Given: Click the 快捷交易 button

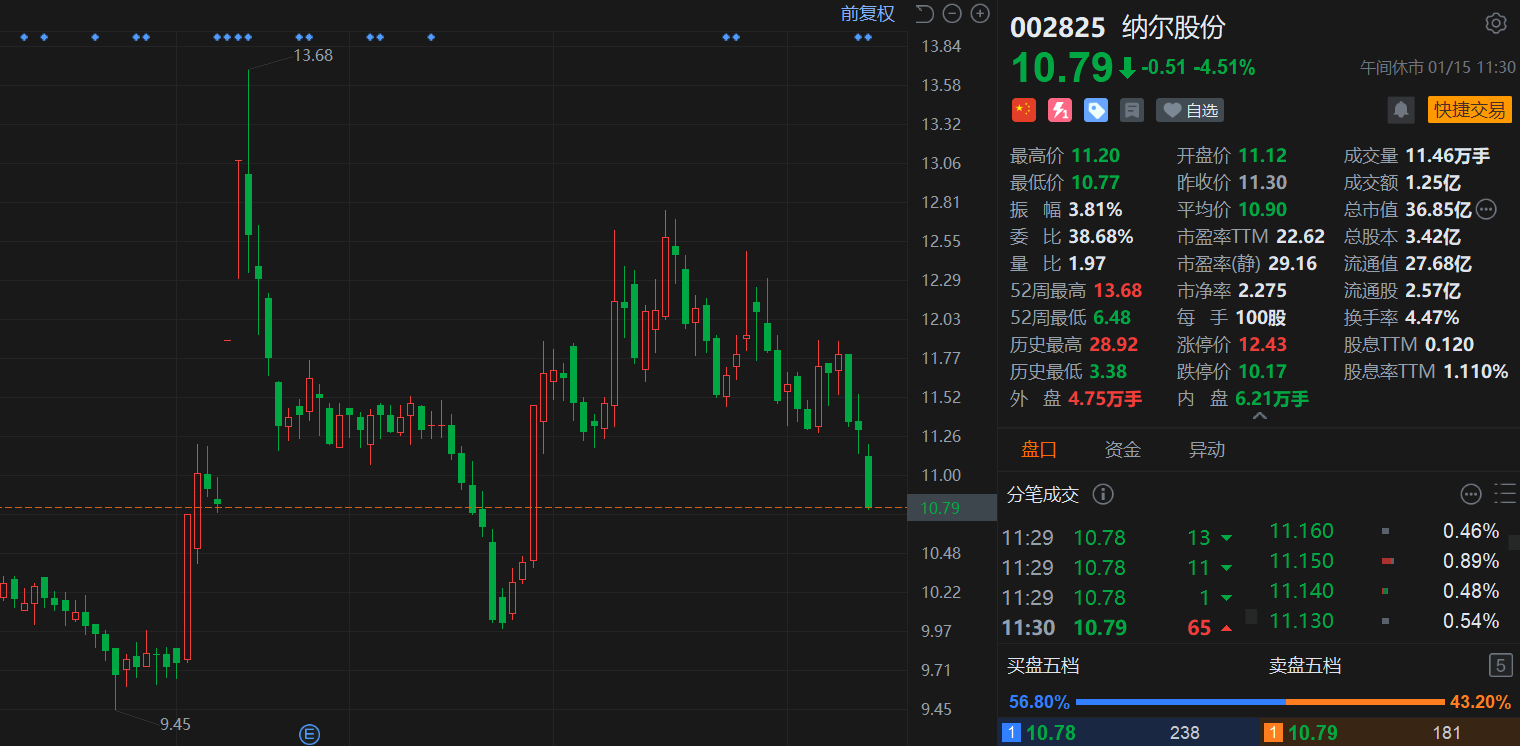Looking at the screenshot, I should tap(1469, 110).
